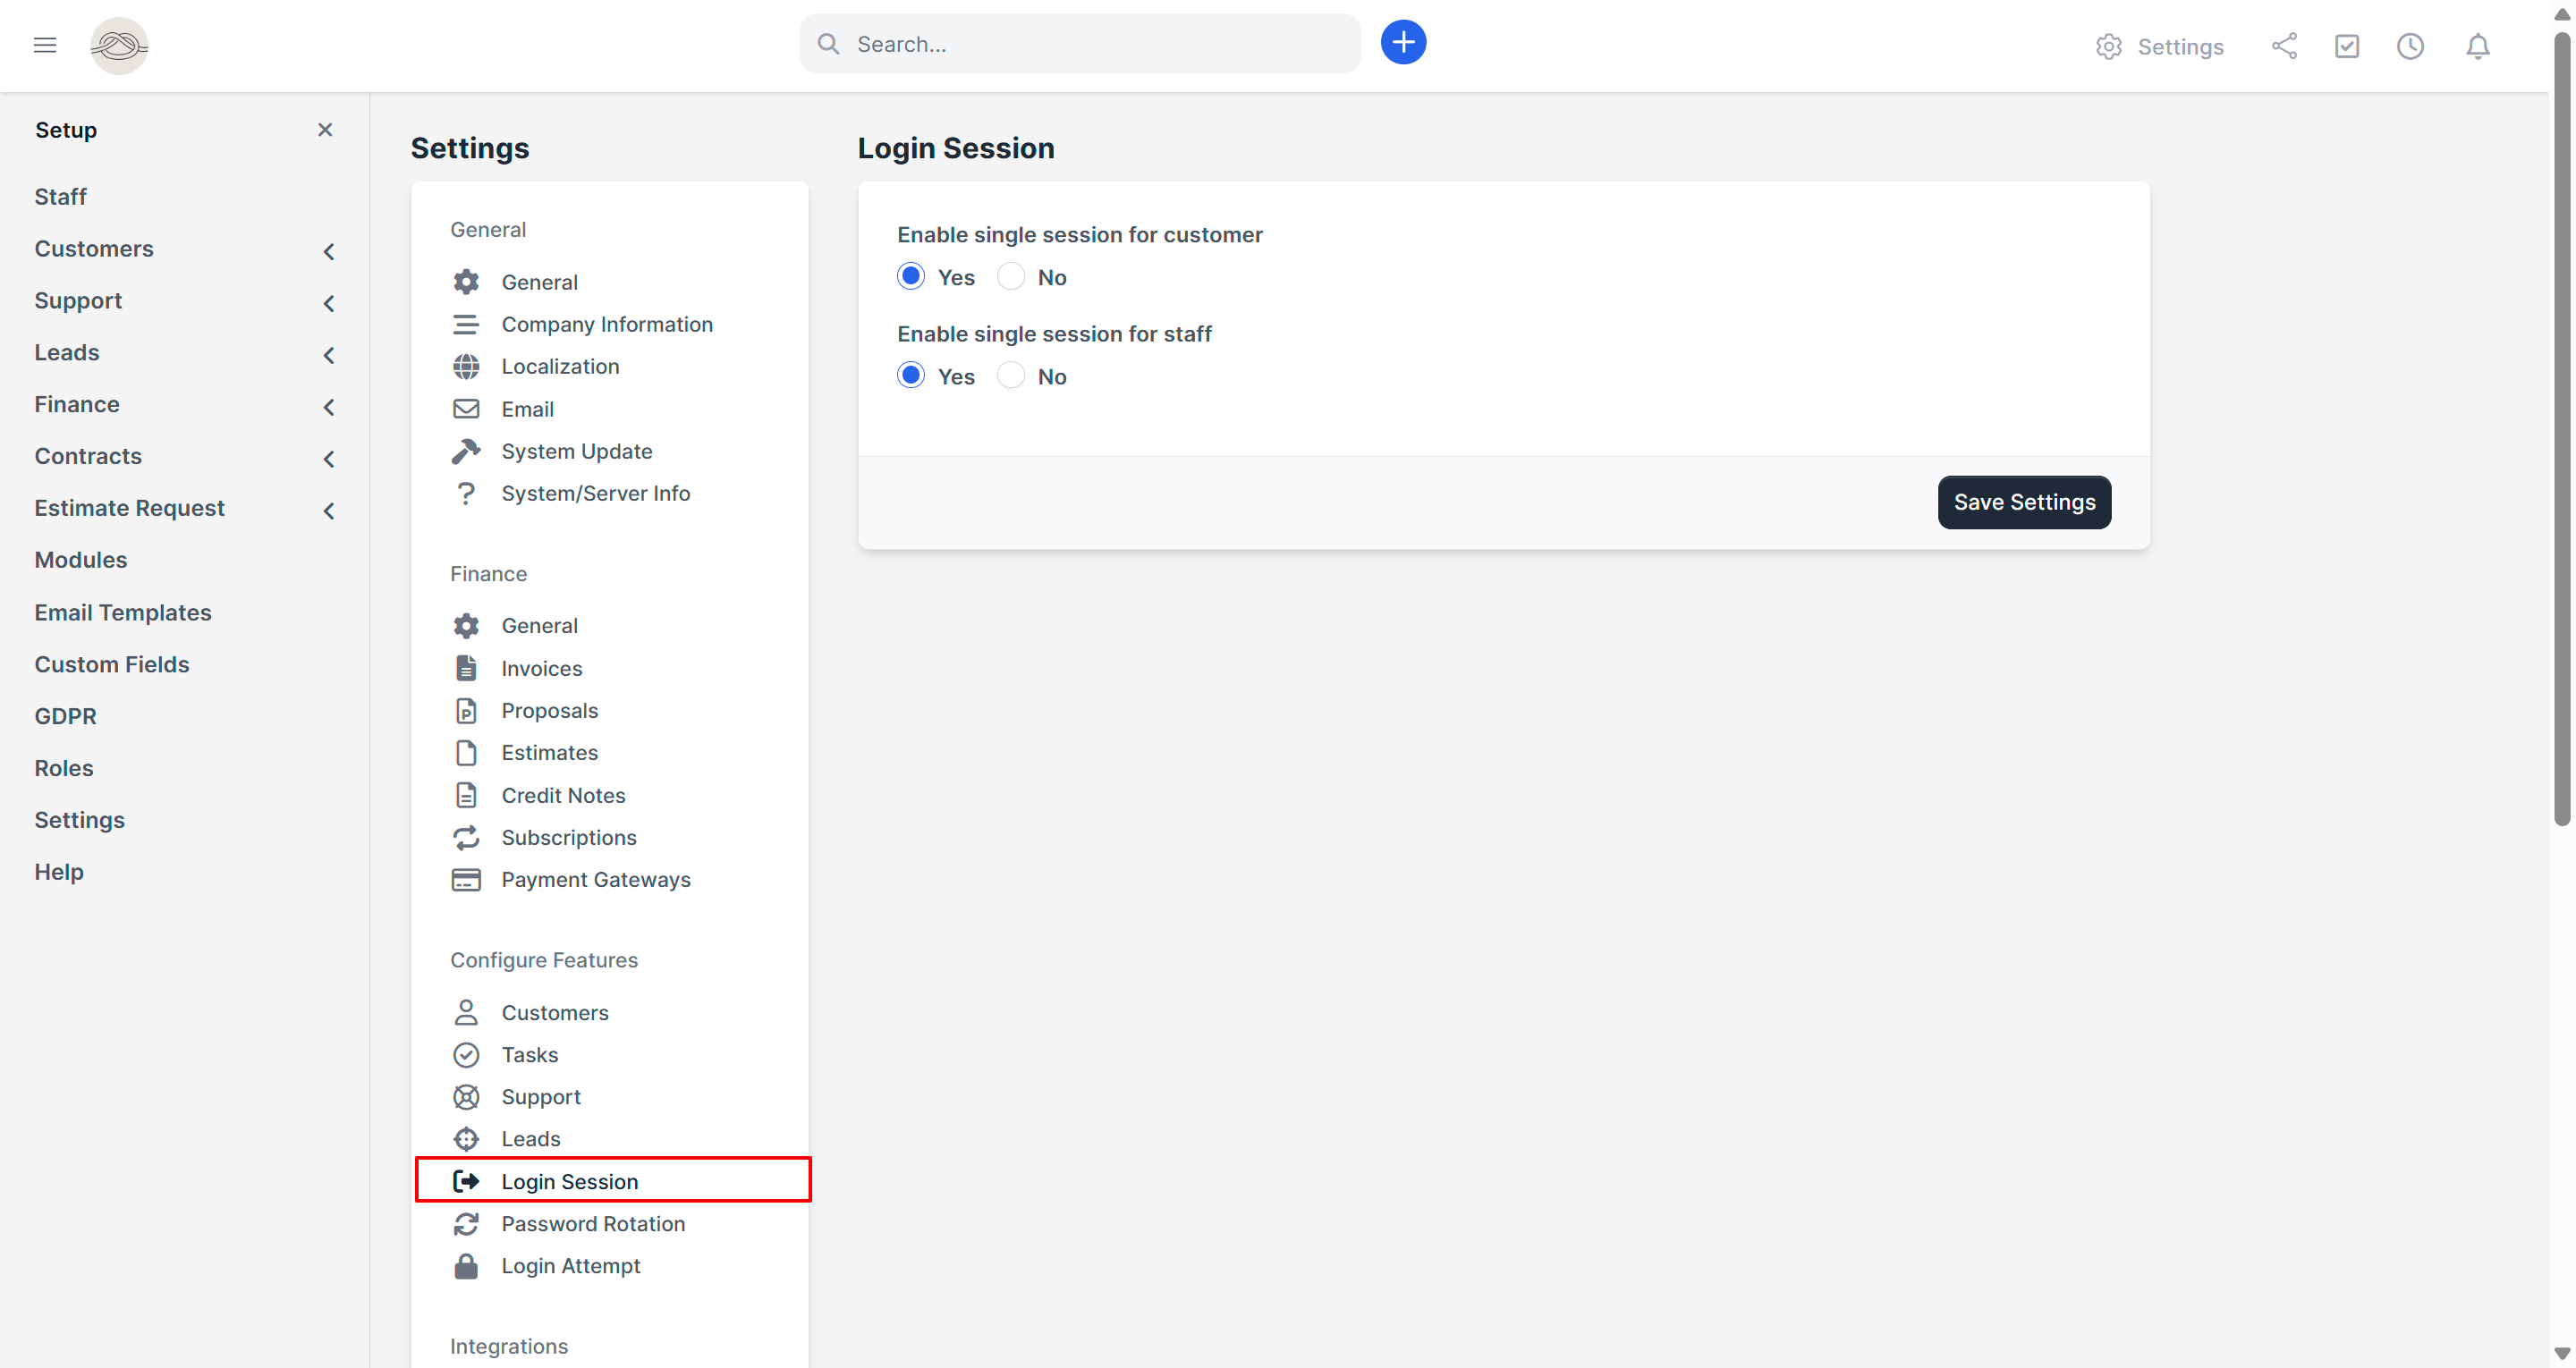Toggle the hamburger menu icon
The width and height of the screenshot is (2576, 1368).
44,45
